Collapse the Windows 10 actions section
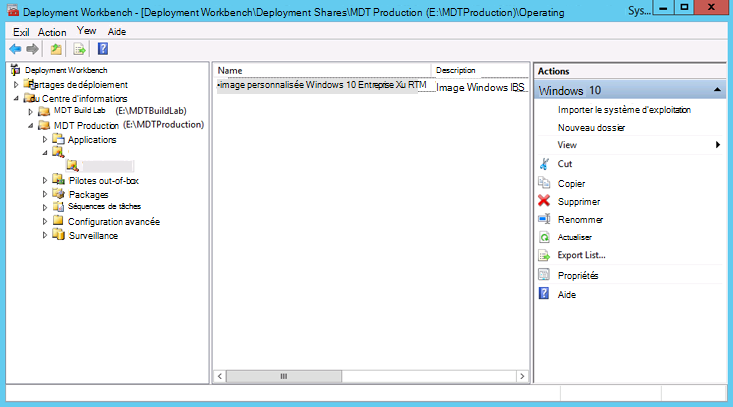The height and width of the screenshot is (407, 733). pos(717,90)
